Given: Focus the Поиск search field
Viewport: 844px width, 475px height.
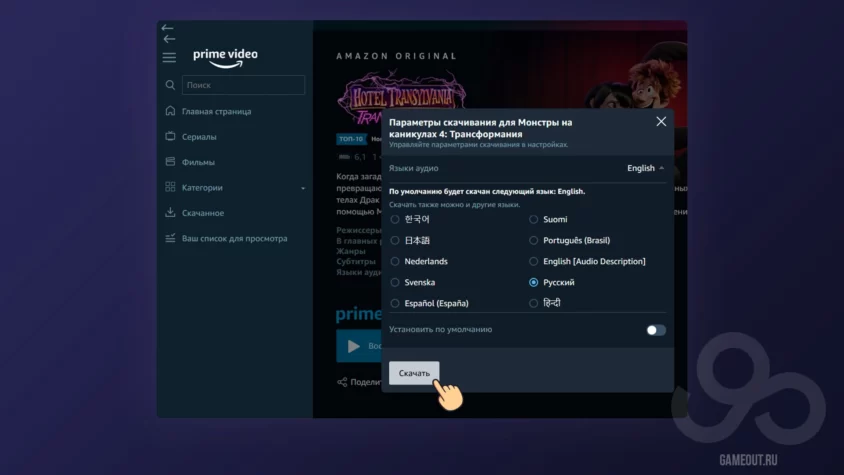Looking at the screenshot, I should tap(243, 85).
